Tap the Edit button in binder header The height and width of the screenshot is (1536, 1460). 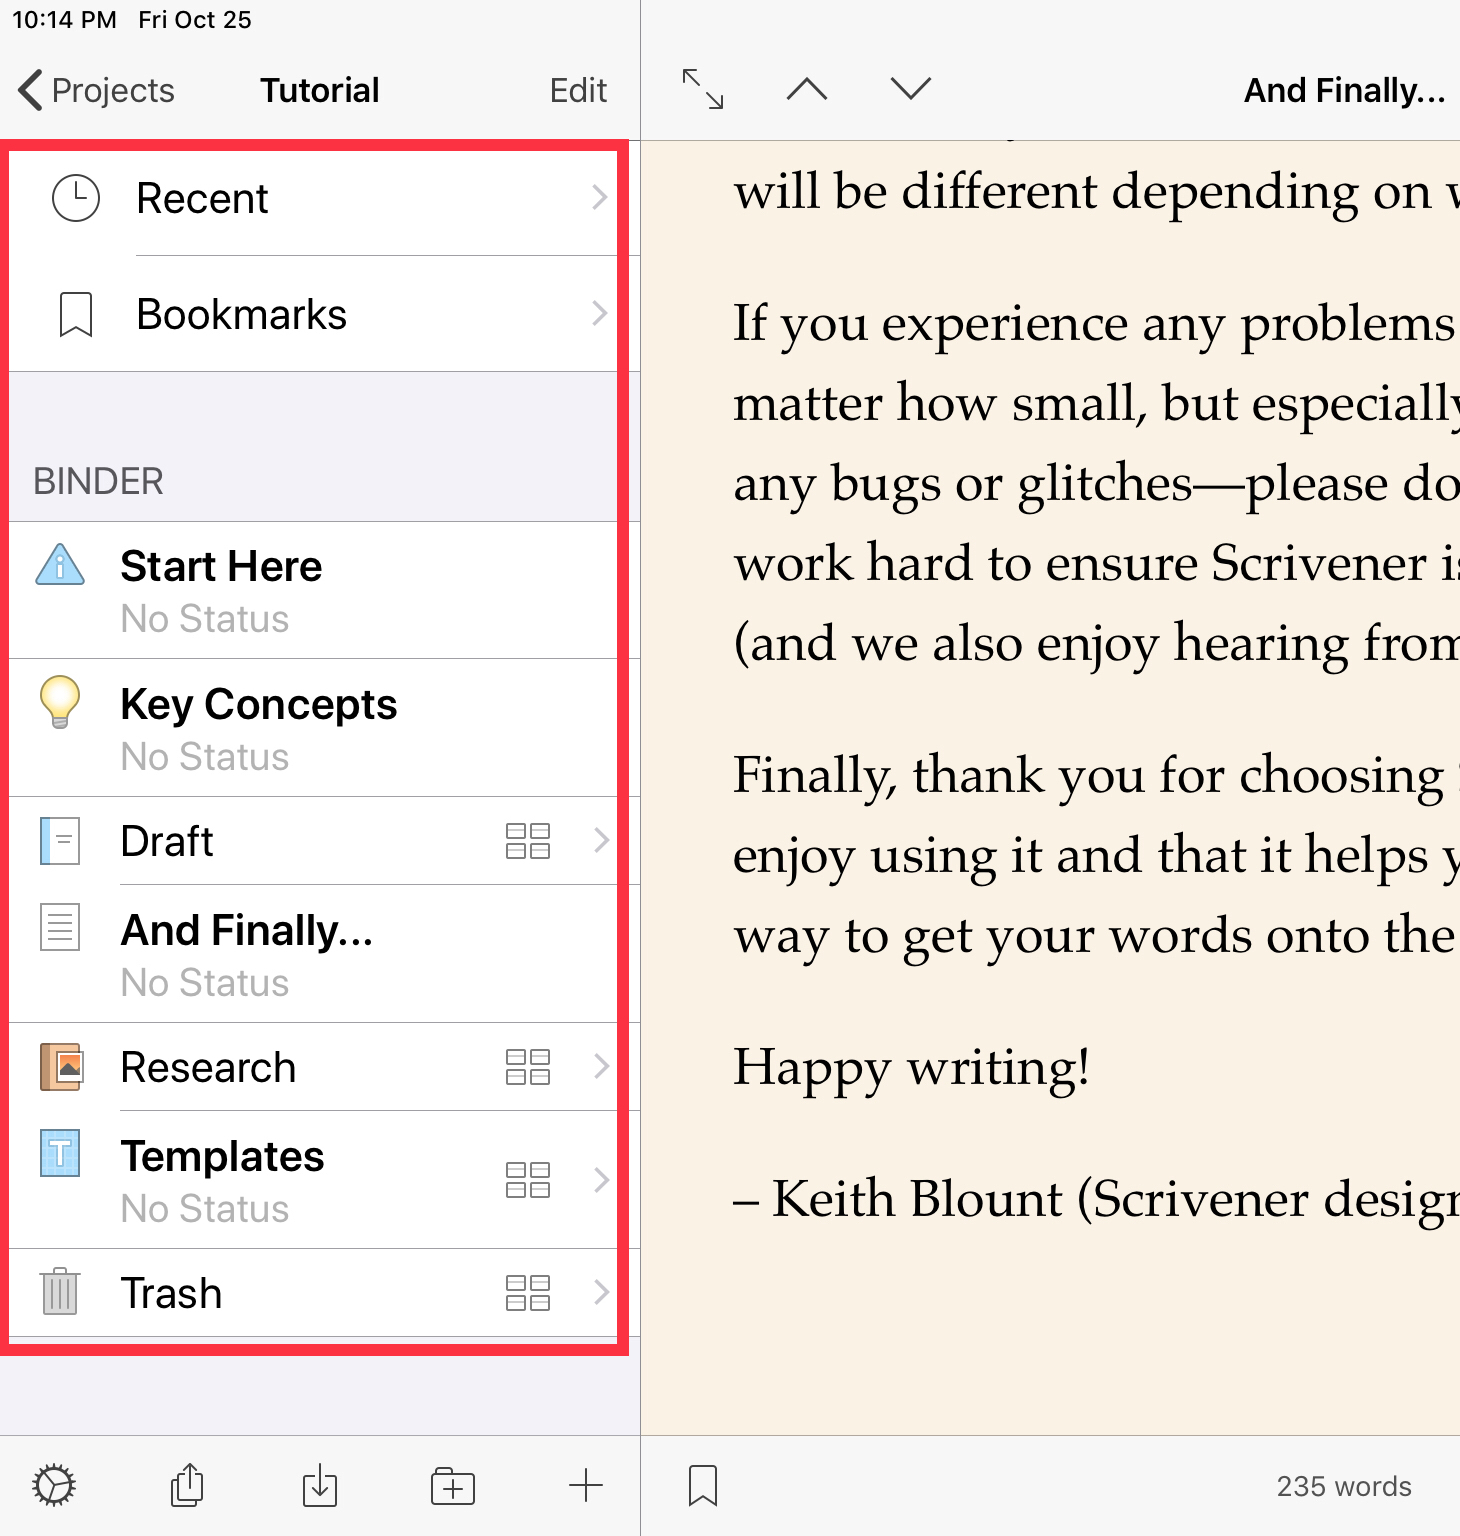[578, 90]
